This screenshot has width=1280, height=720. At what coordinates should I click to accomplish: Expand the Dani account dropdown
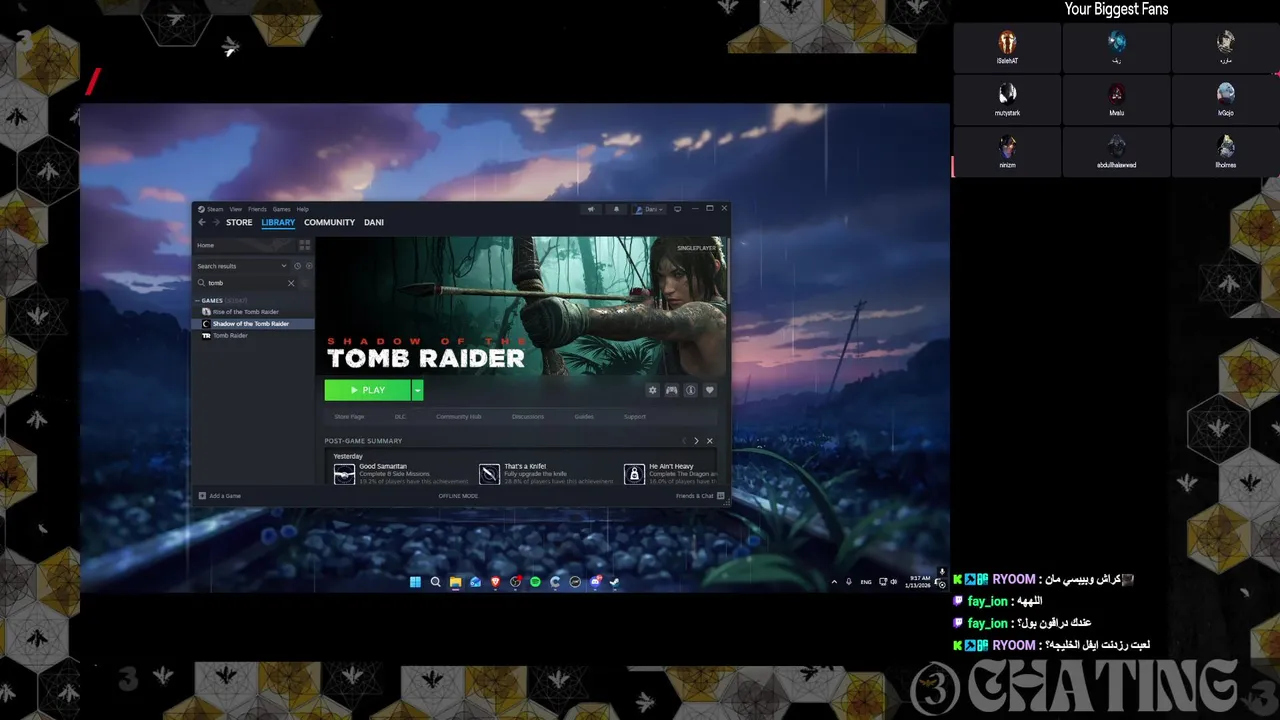coord(650,209)
